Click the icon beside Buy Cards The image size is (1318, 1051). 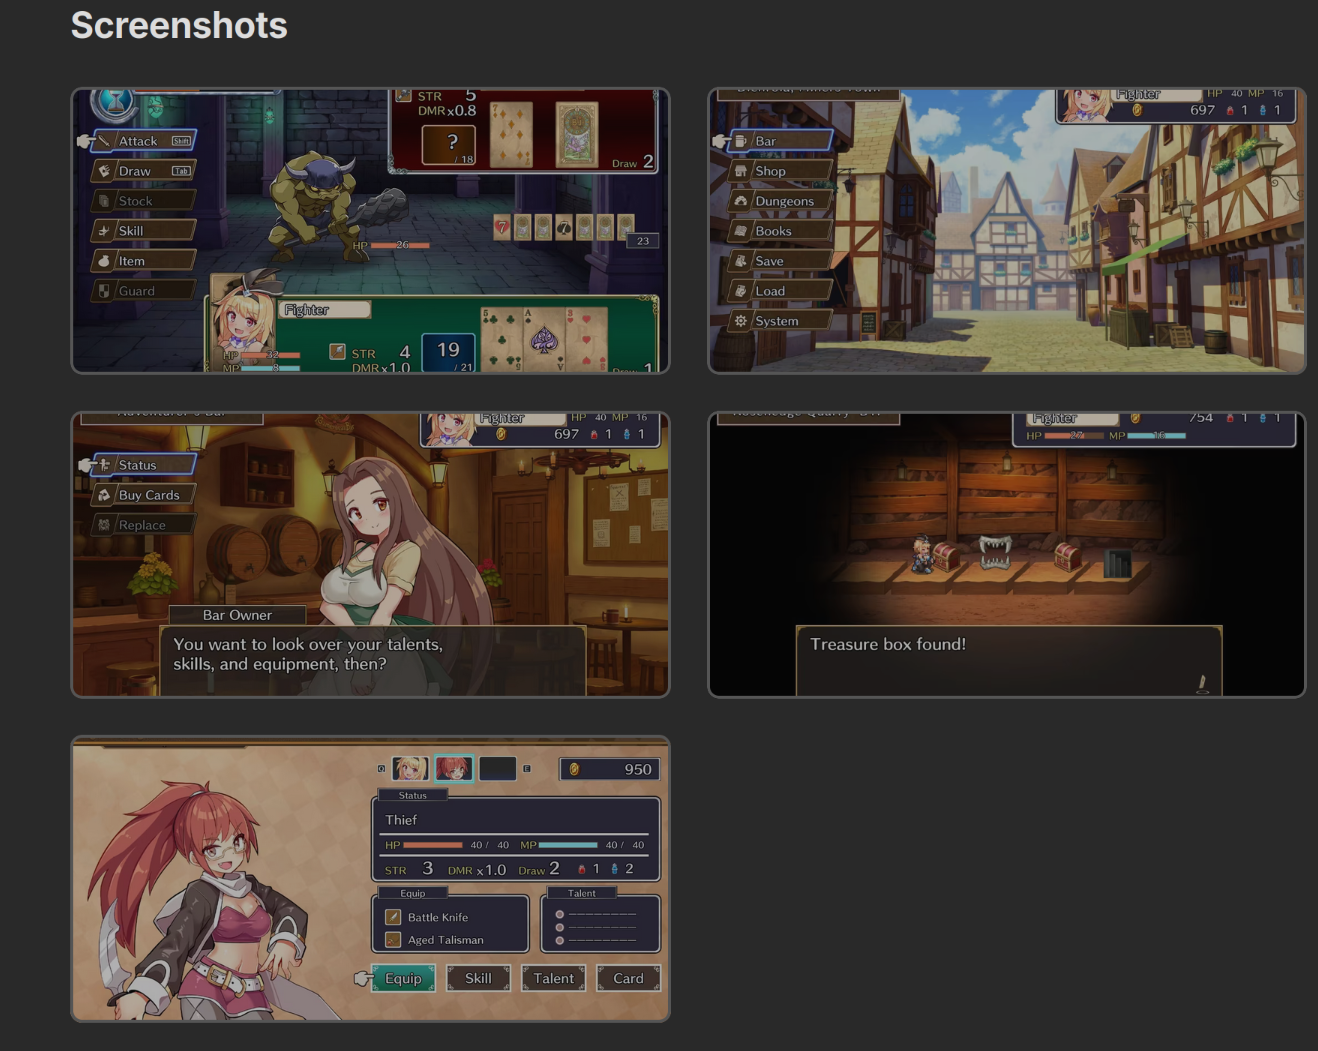tap(104, 495)
